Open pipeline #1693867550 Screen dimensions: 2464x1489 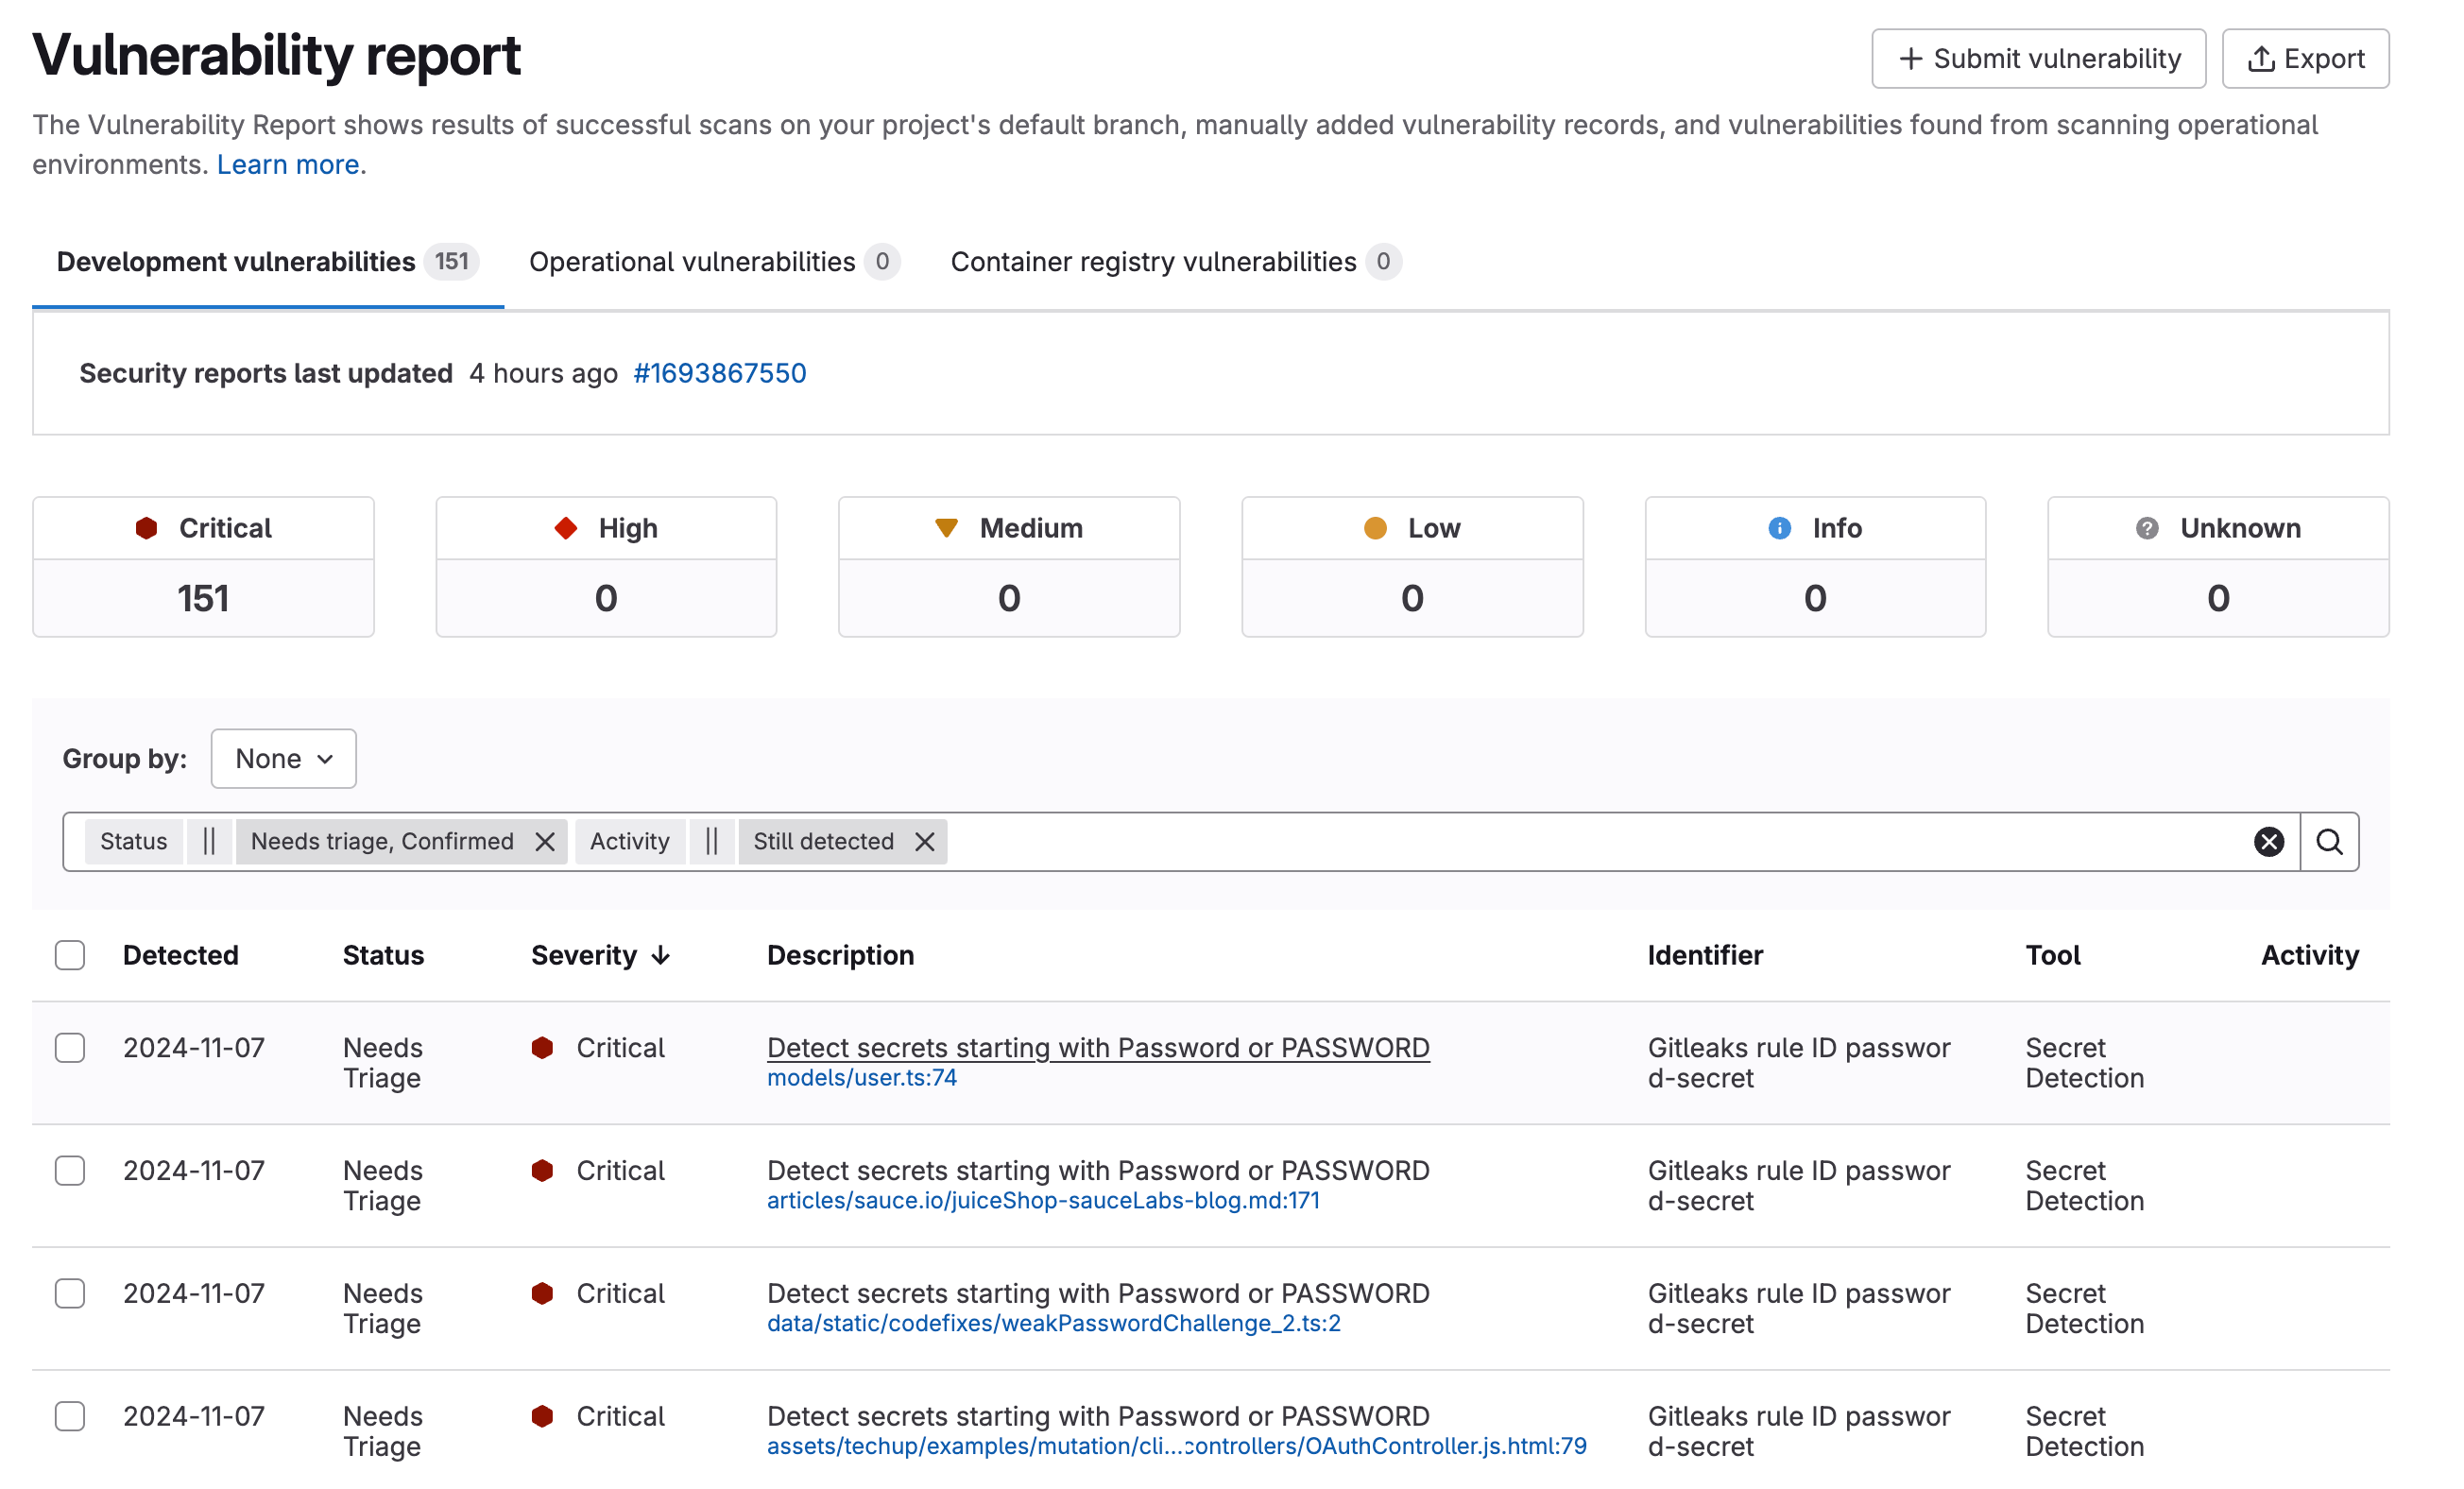click(720, 372)
